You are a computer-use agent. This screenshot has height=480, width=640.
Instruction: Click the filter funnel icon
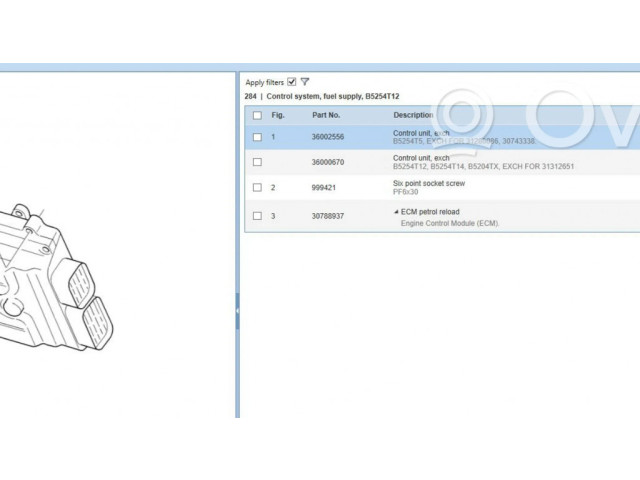tap(305, 81)
